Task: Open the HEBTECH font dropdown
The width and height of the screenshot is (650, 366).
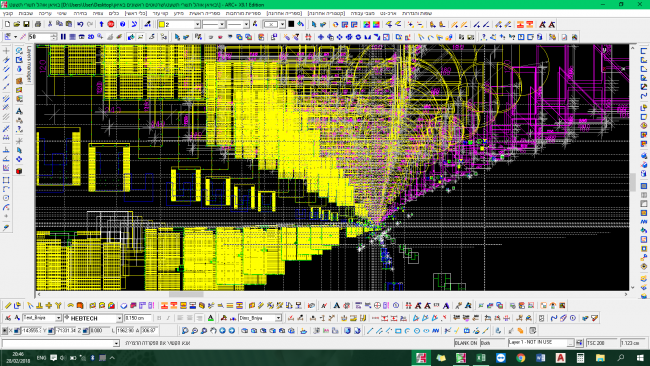Action: coord(119,318)
